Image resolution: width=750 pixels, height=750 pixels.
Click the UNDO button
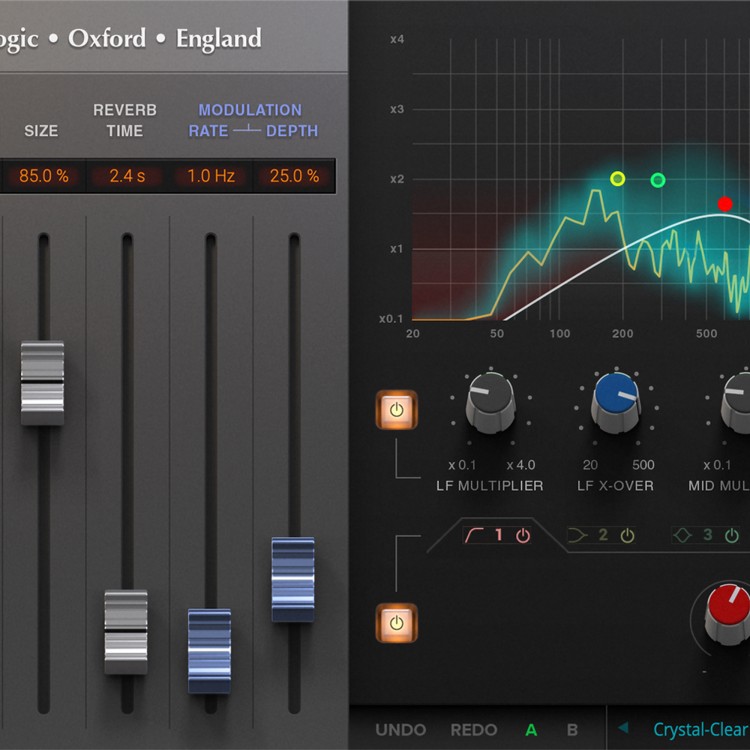(401, 730)
